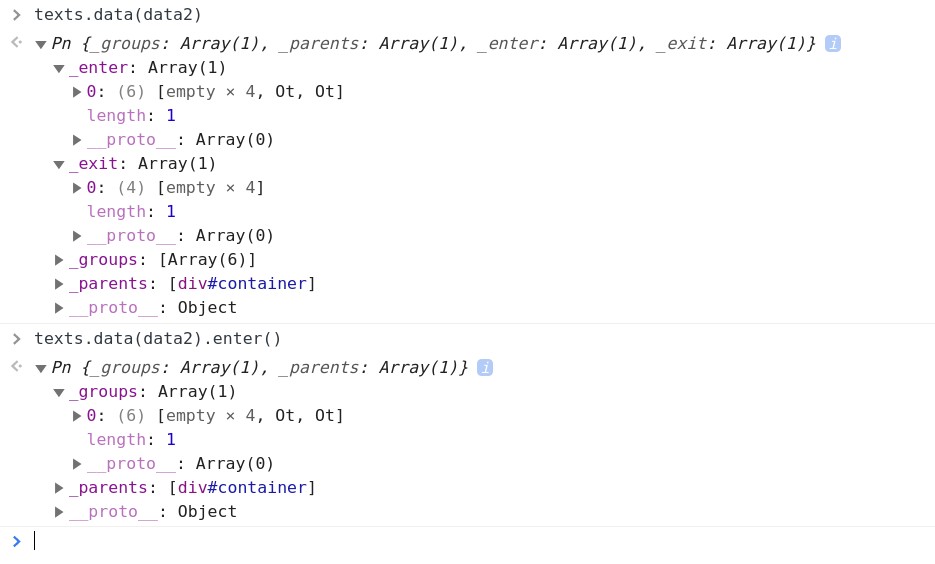Click the info icon after first Pn object
The image size is (935, 564).
click(x=833, y=44)
